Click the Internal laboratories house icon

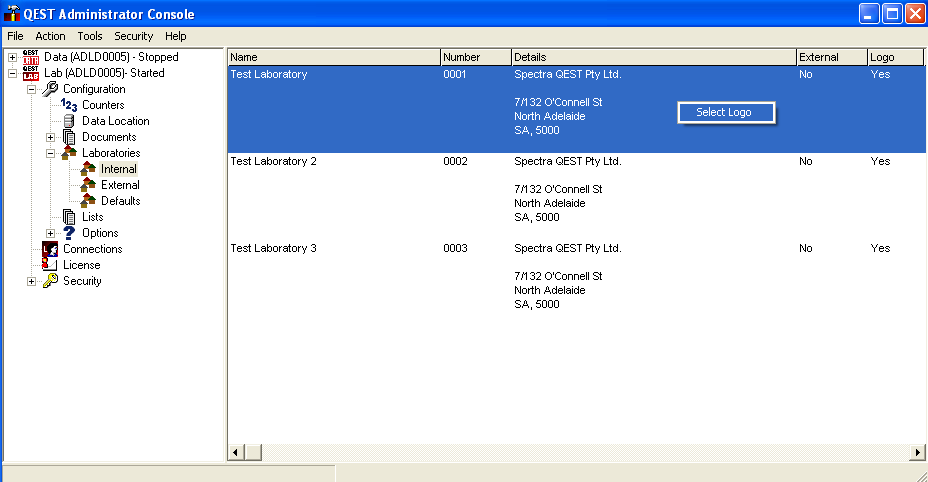coord(88,169)
